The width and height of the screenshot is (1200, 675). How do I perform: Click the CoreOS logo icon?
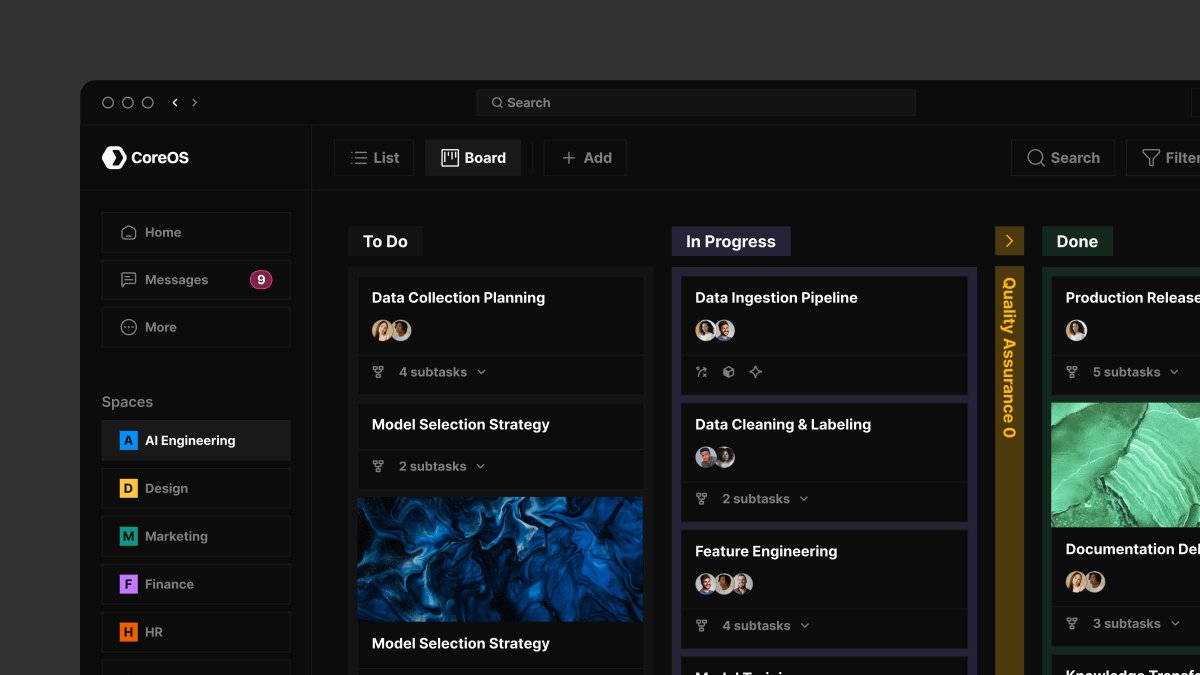pos(113,157)
